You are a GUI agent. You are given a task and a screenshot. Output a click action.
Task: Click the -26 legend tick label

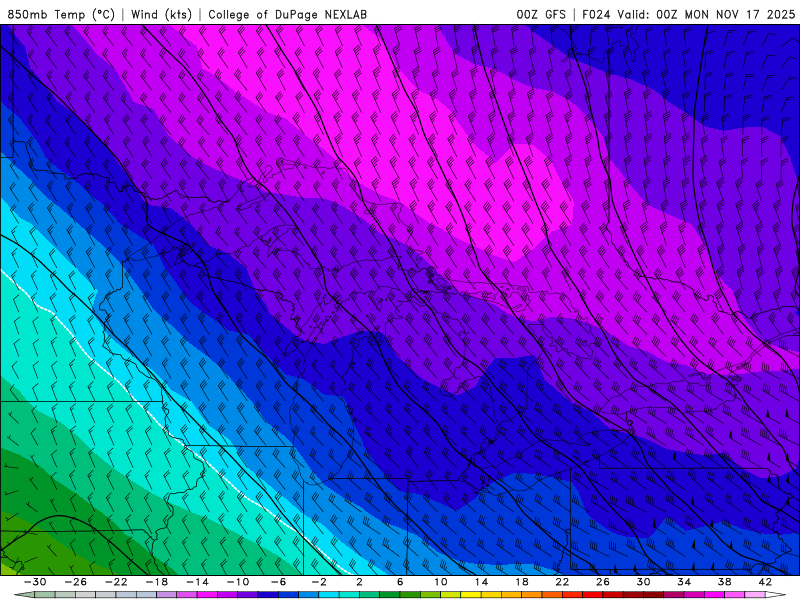point(76,582)
